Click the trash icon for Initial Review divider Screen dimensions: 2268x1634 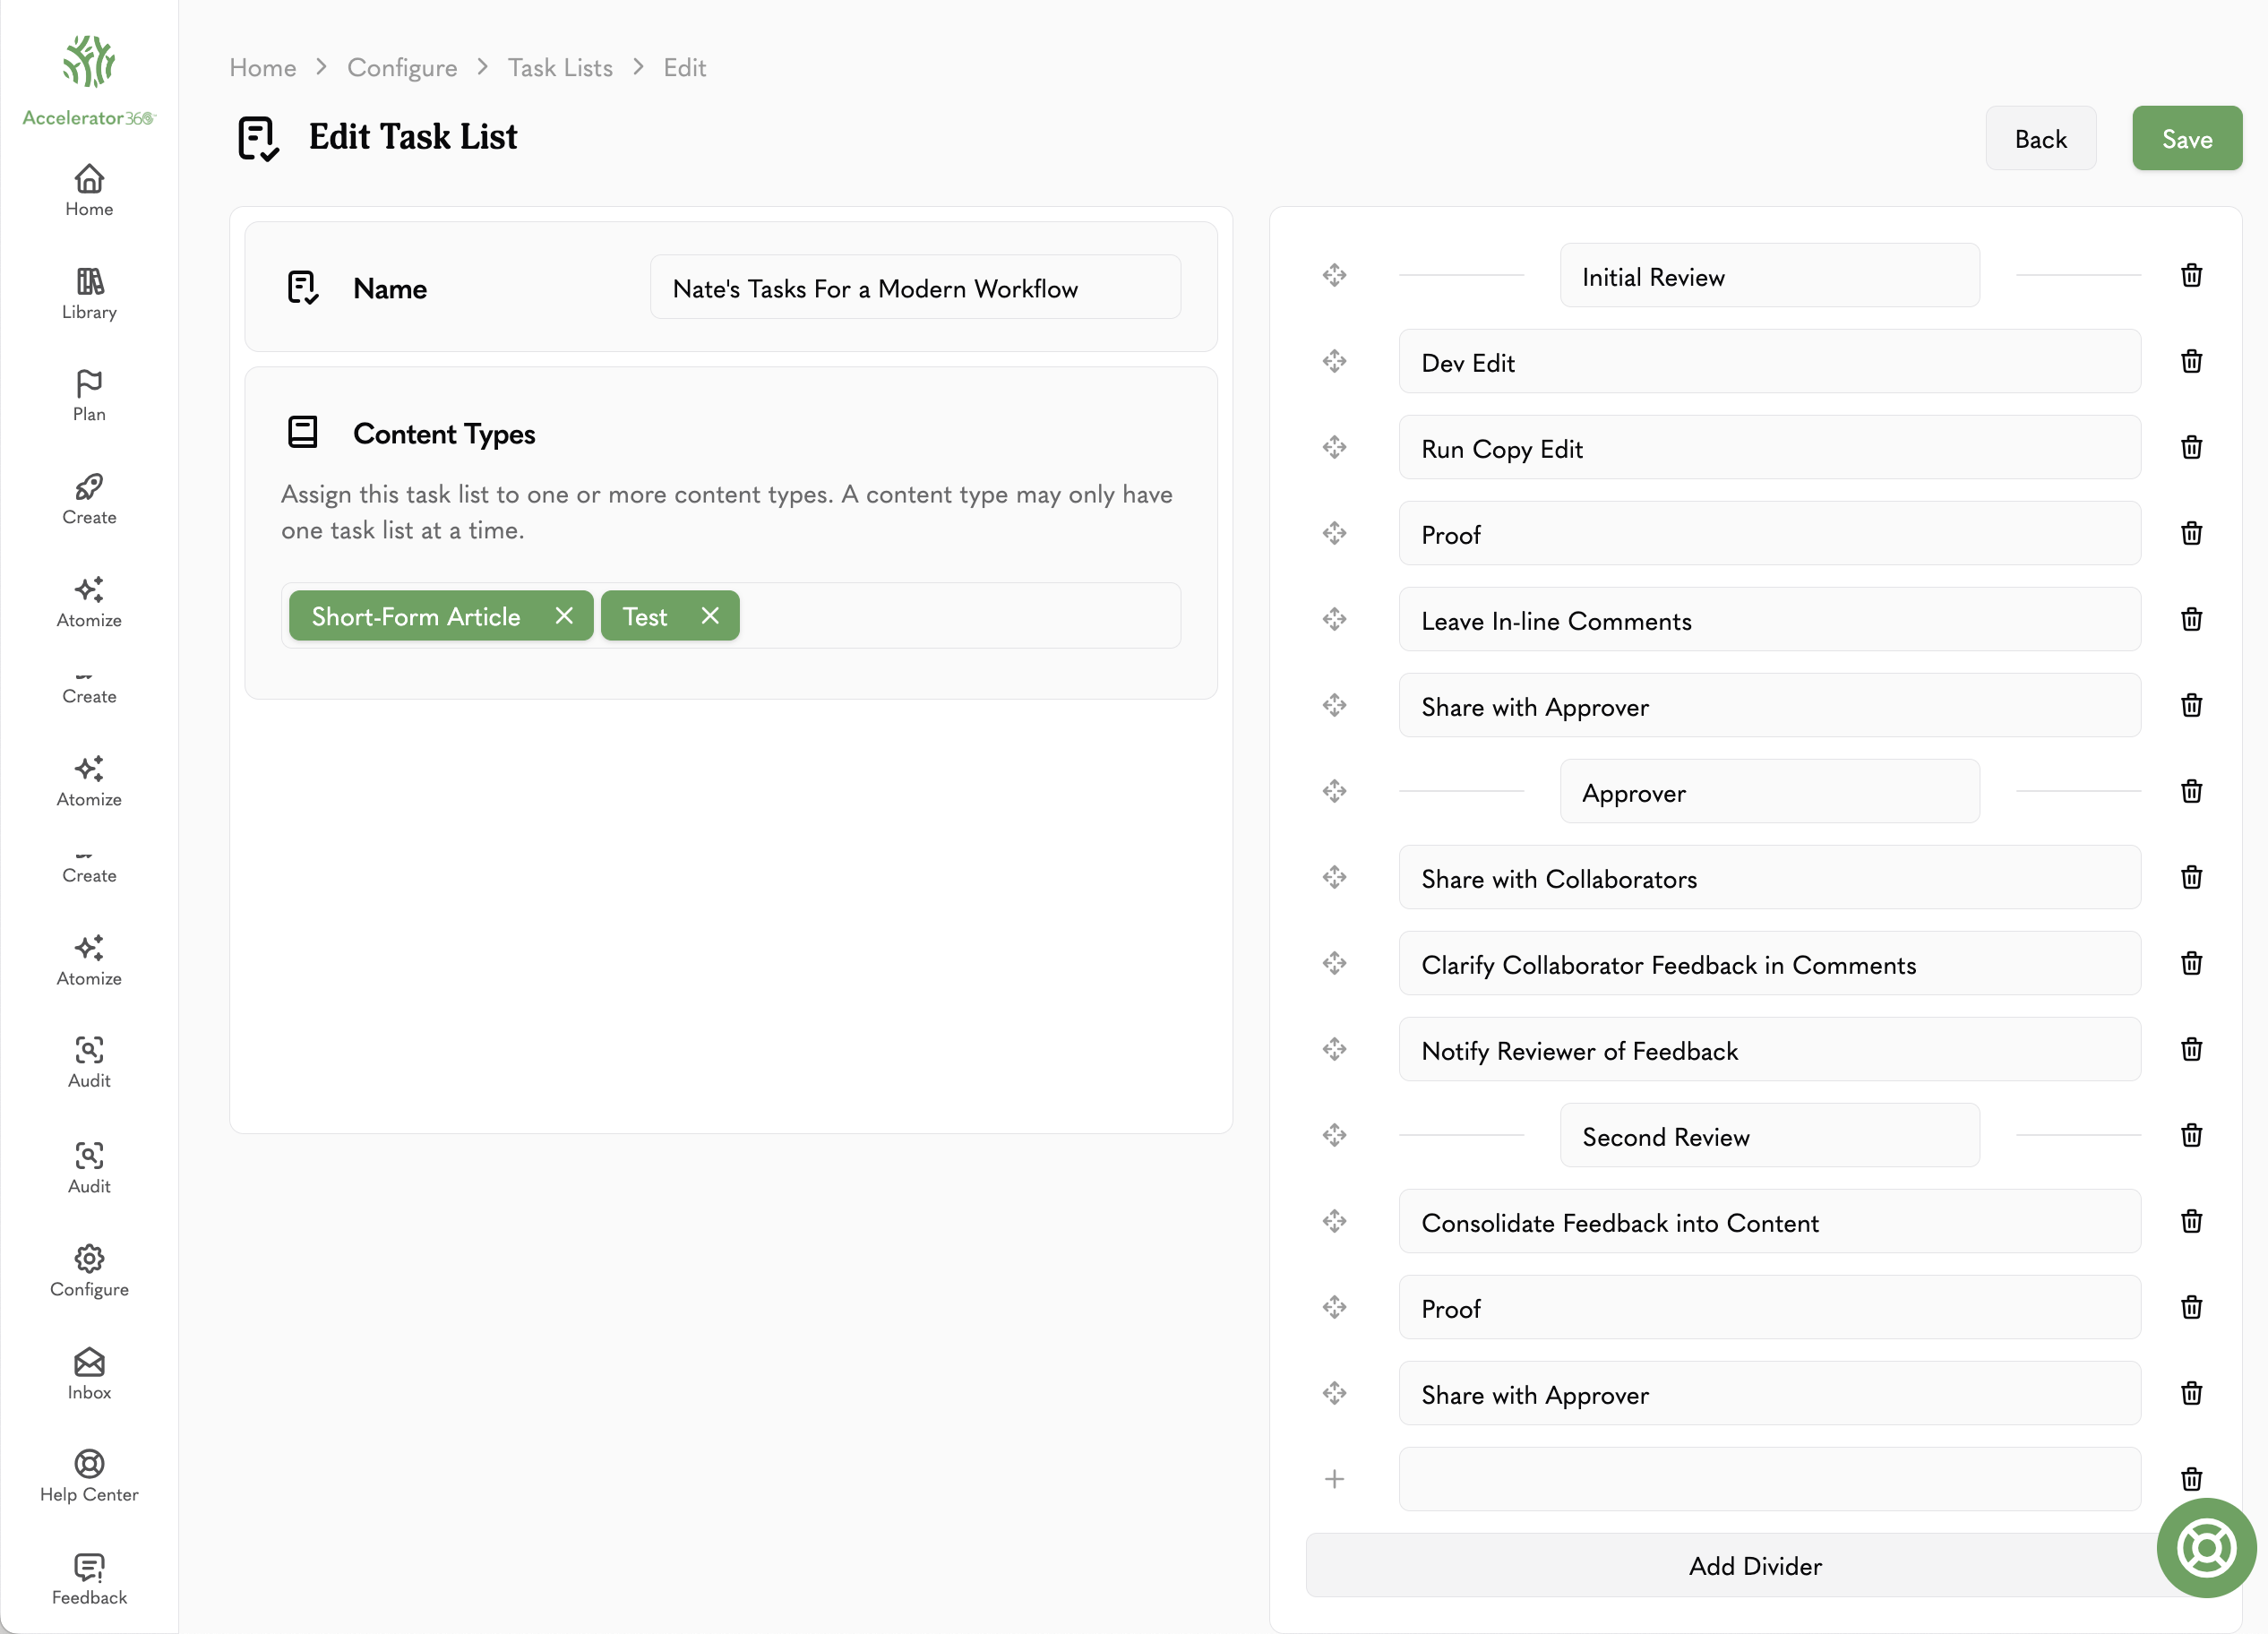pos(2191,275)
